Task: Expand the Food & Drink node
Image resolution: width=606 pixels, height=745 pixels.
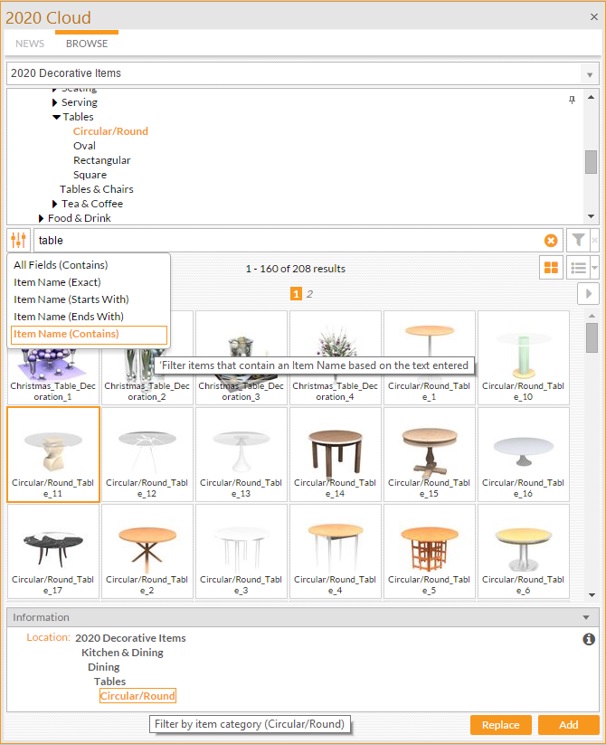Action: [x=41, y=219]
